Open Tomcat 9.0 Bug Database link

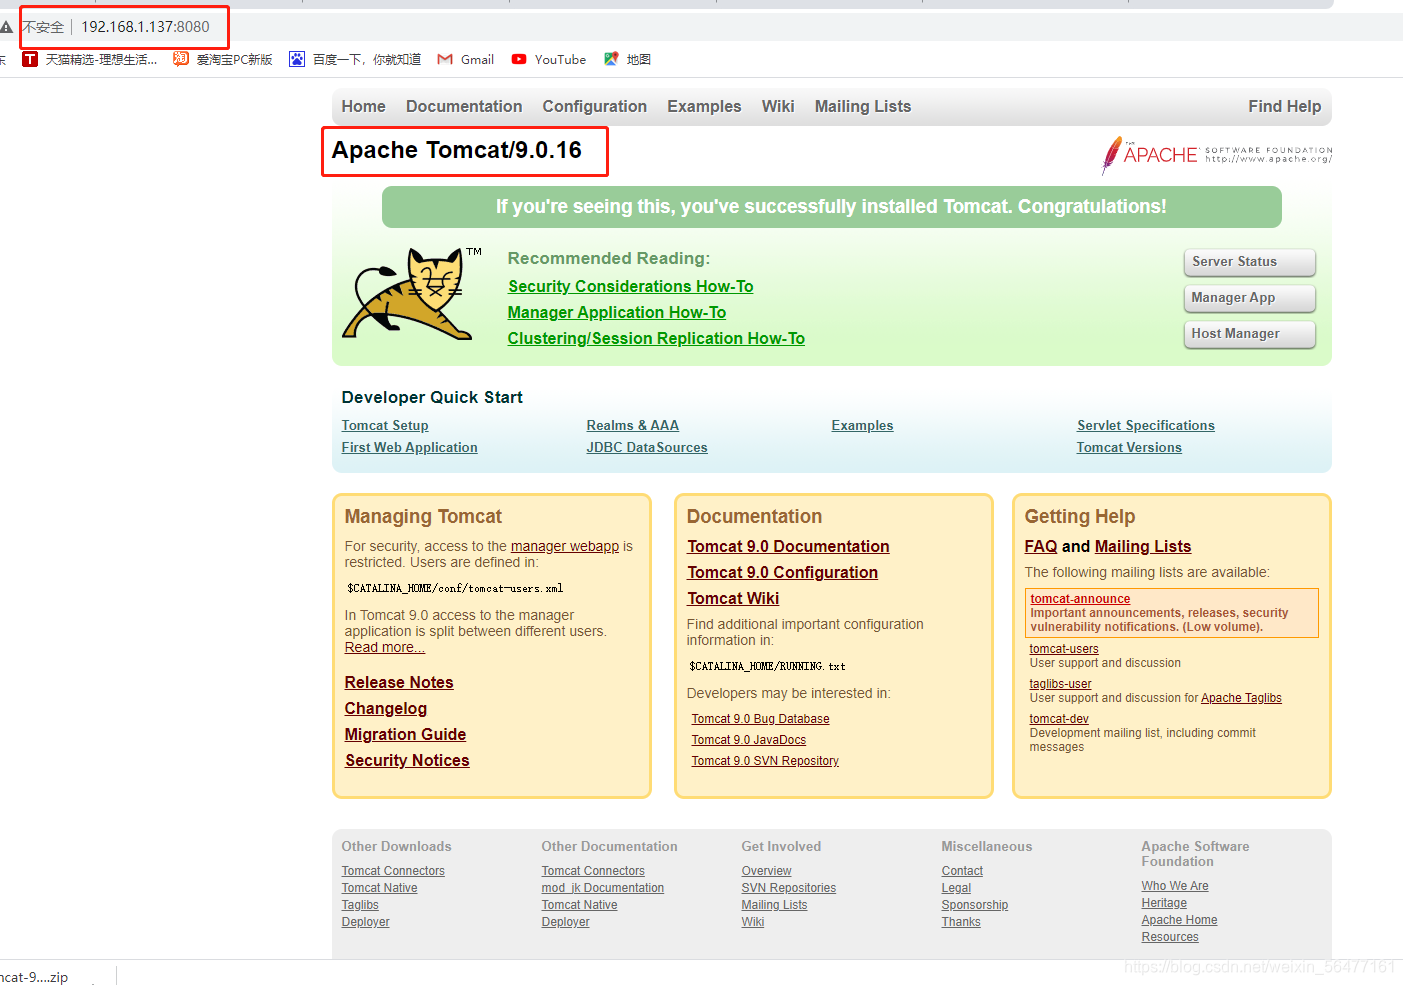pyautogui.click(x=760, y=719)
